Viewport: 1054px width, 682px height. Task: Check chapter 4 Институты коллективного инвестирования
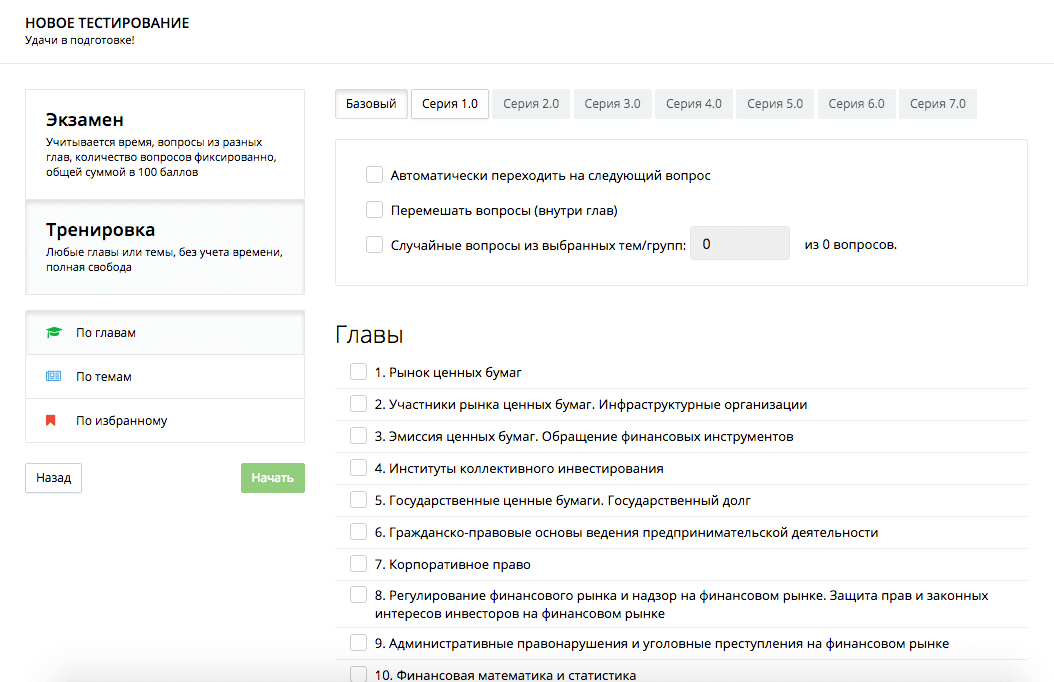point(358,468)
